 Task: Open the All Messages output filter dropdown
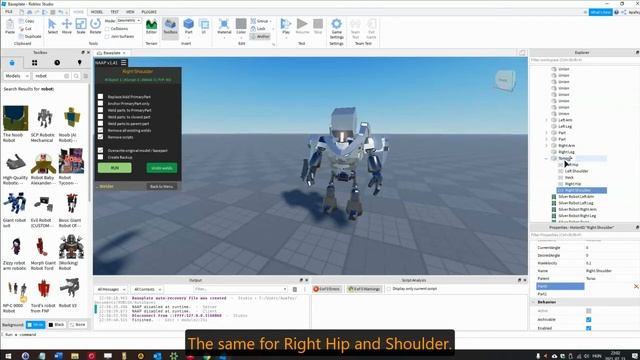click(111, 289)
